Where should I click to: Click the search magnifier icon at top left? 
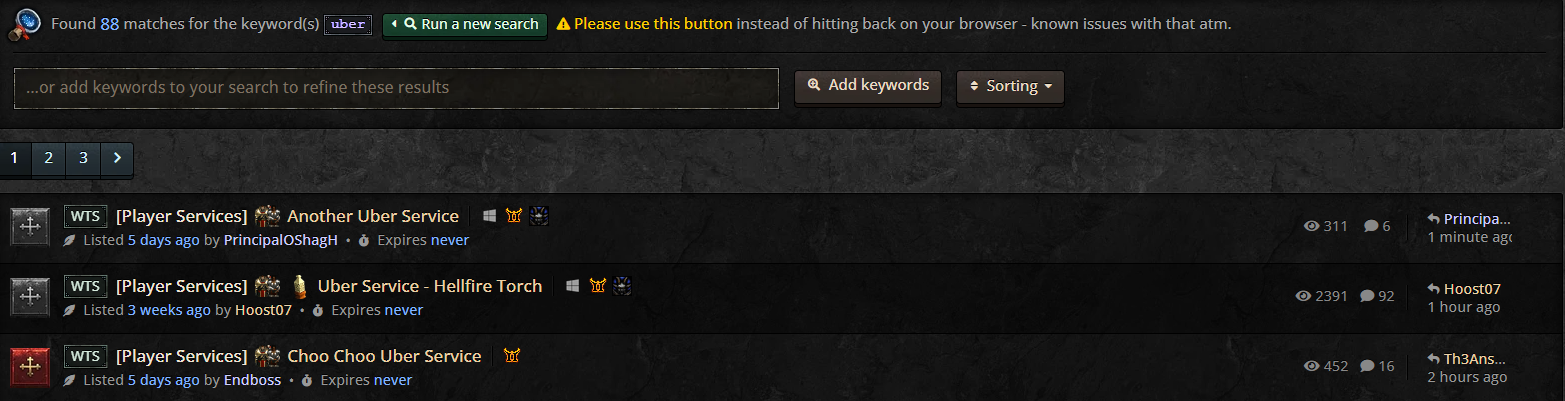coord(23,25)
